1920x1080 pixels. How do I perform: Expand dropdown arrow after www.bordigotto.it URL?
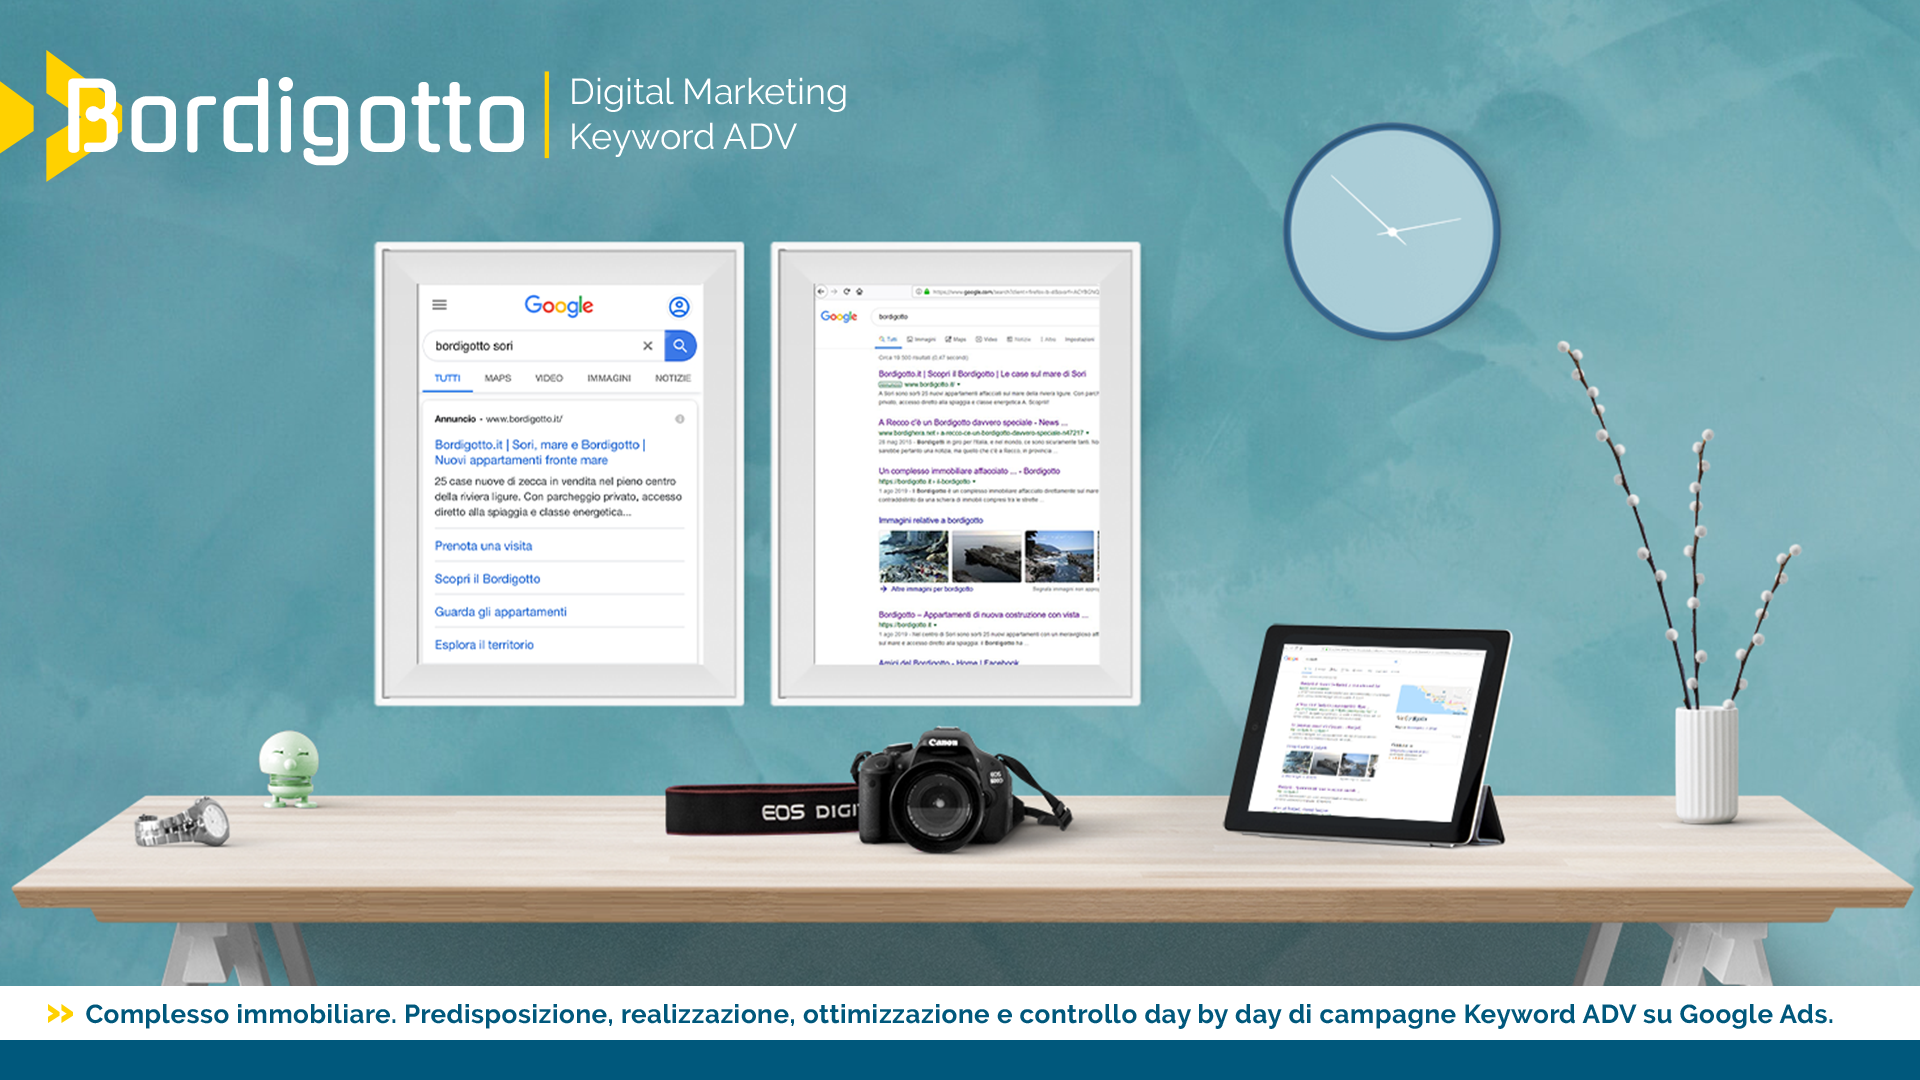tap(958, 384)
